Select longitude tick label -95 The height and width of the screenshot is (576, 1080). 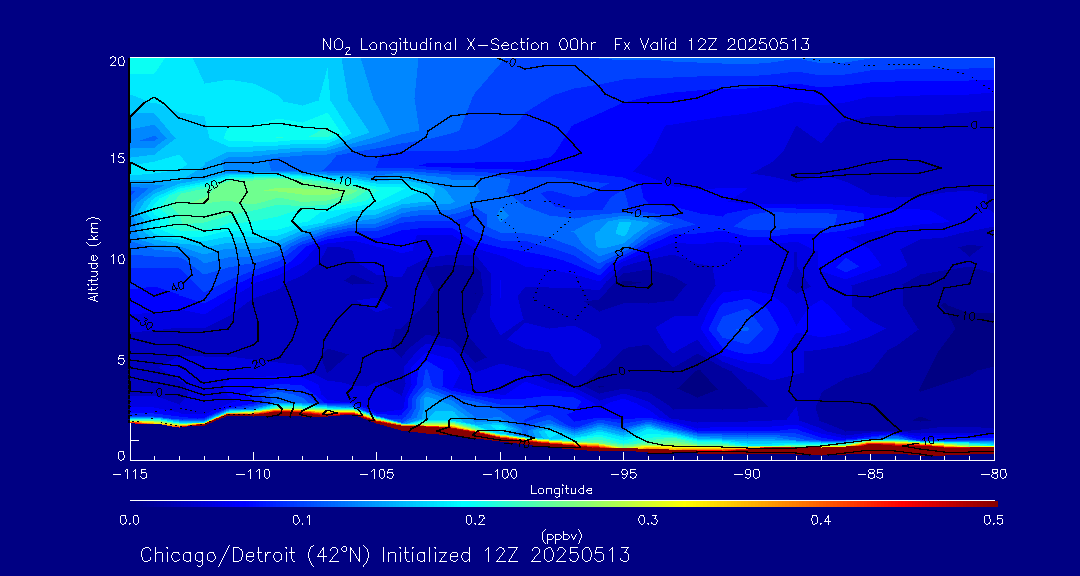(623, 474)
